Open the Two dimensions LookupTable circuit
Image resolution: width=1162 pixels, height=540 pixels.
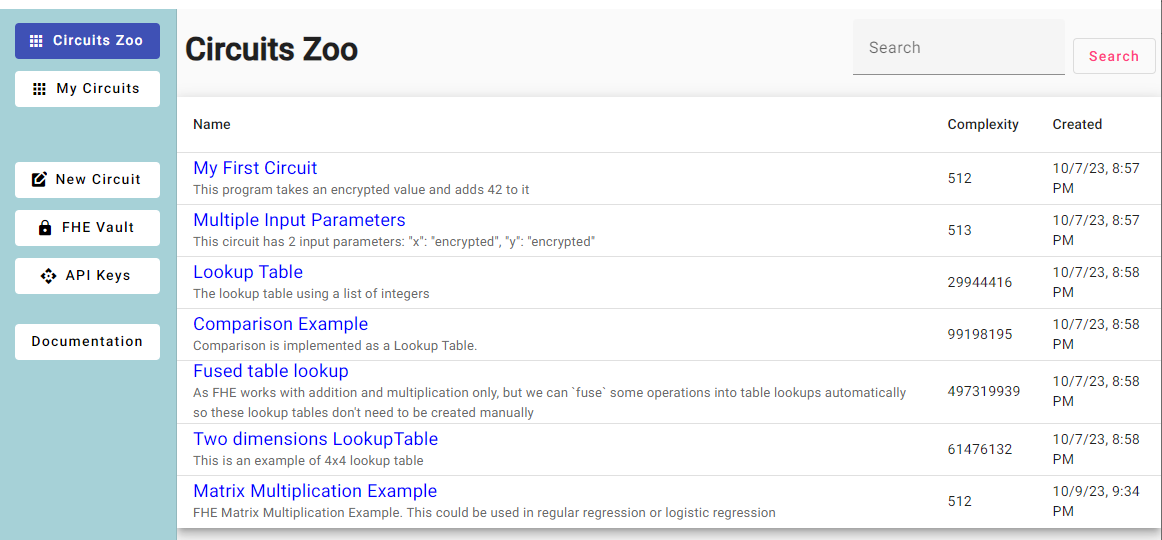[315, 439]
